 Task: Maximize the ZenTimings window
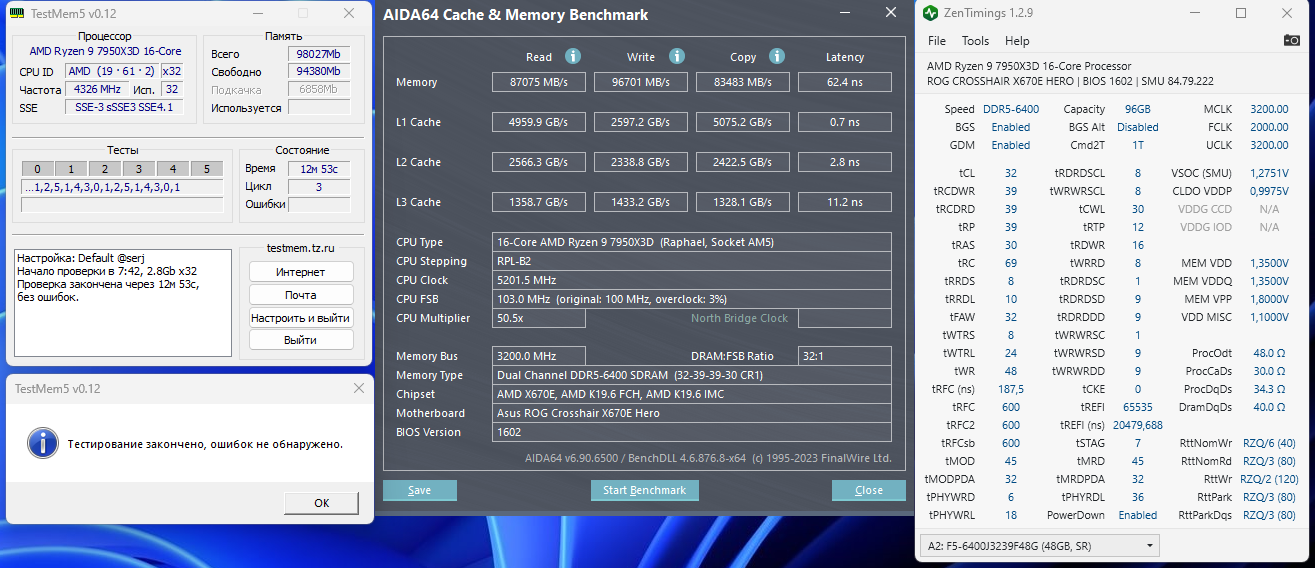1241,13
